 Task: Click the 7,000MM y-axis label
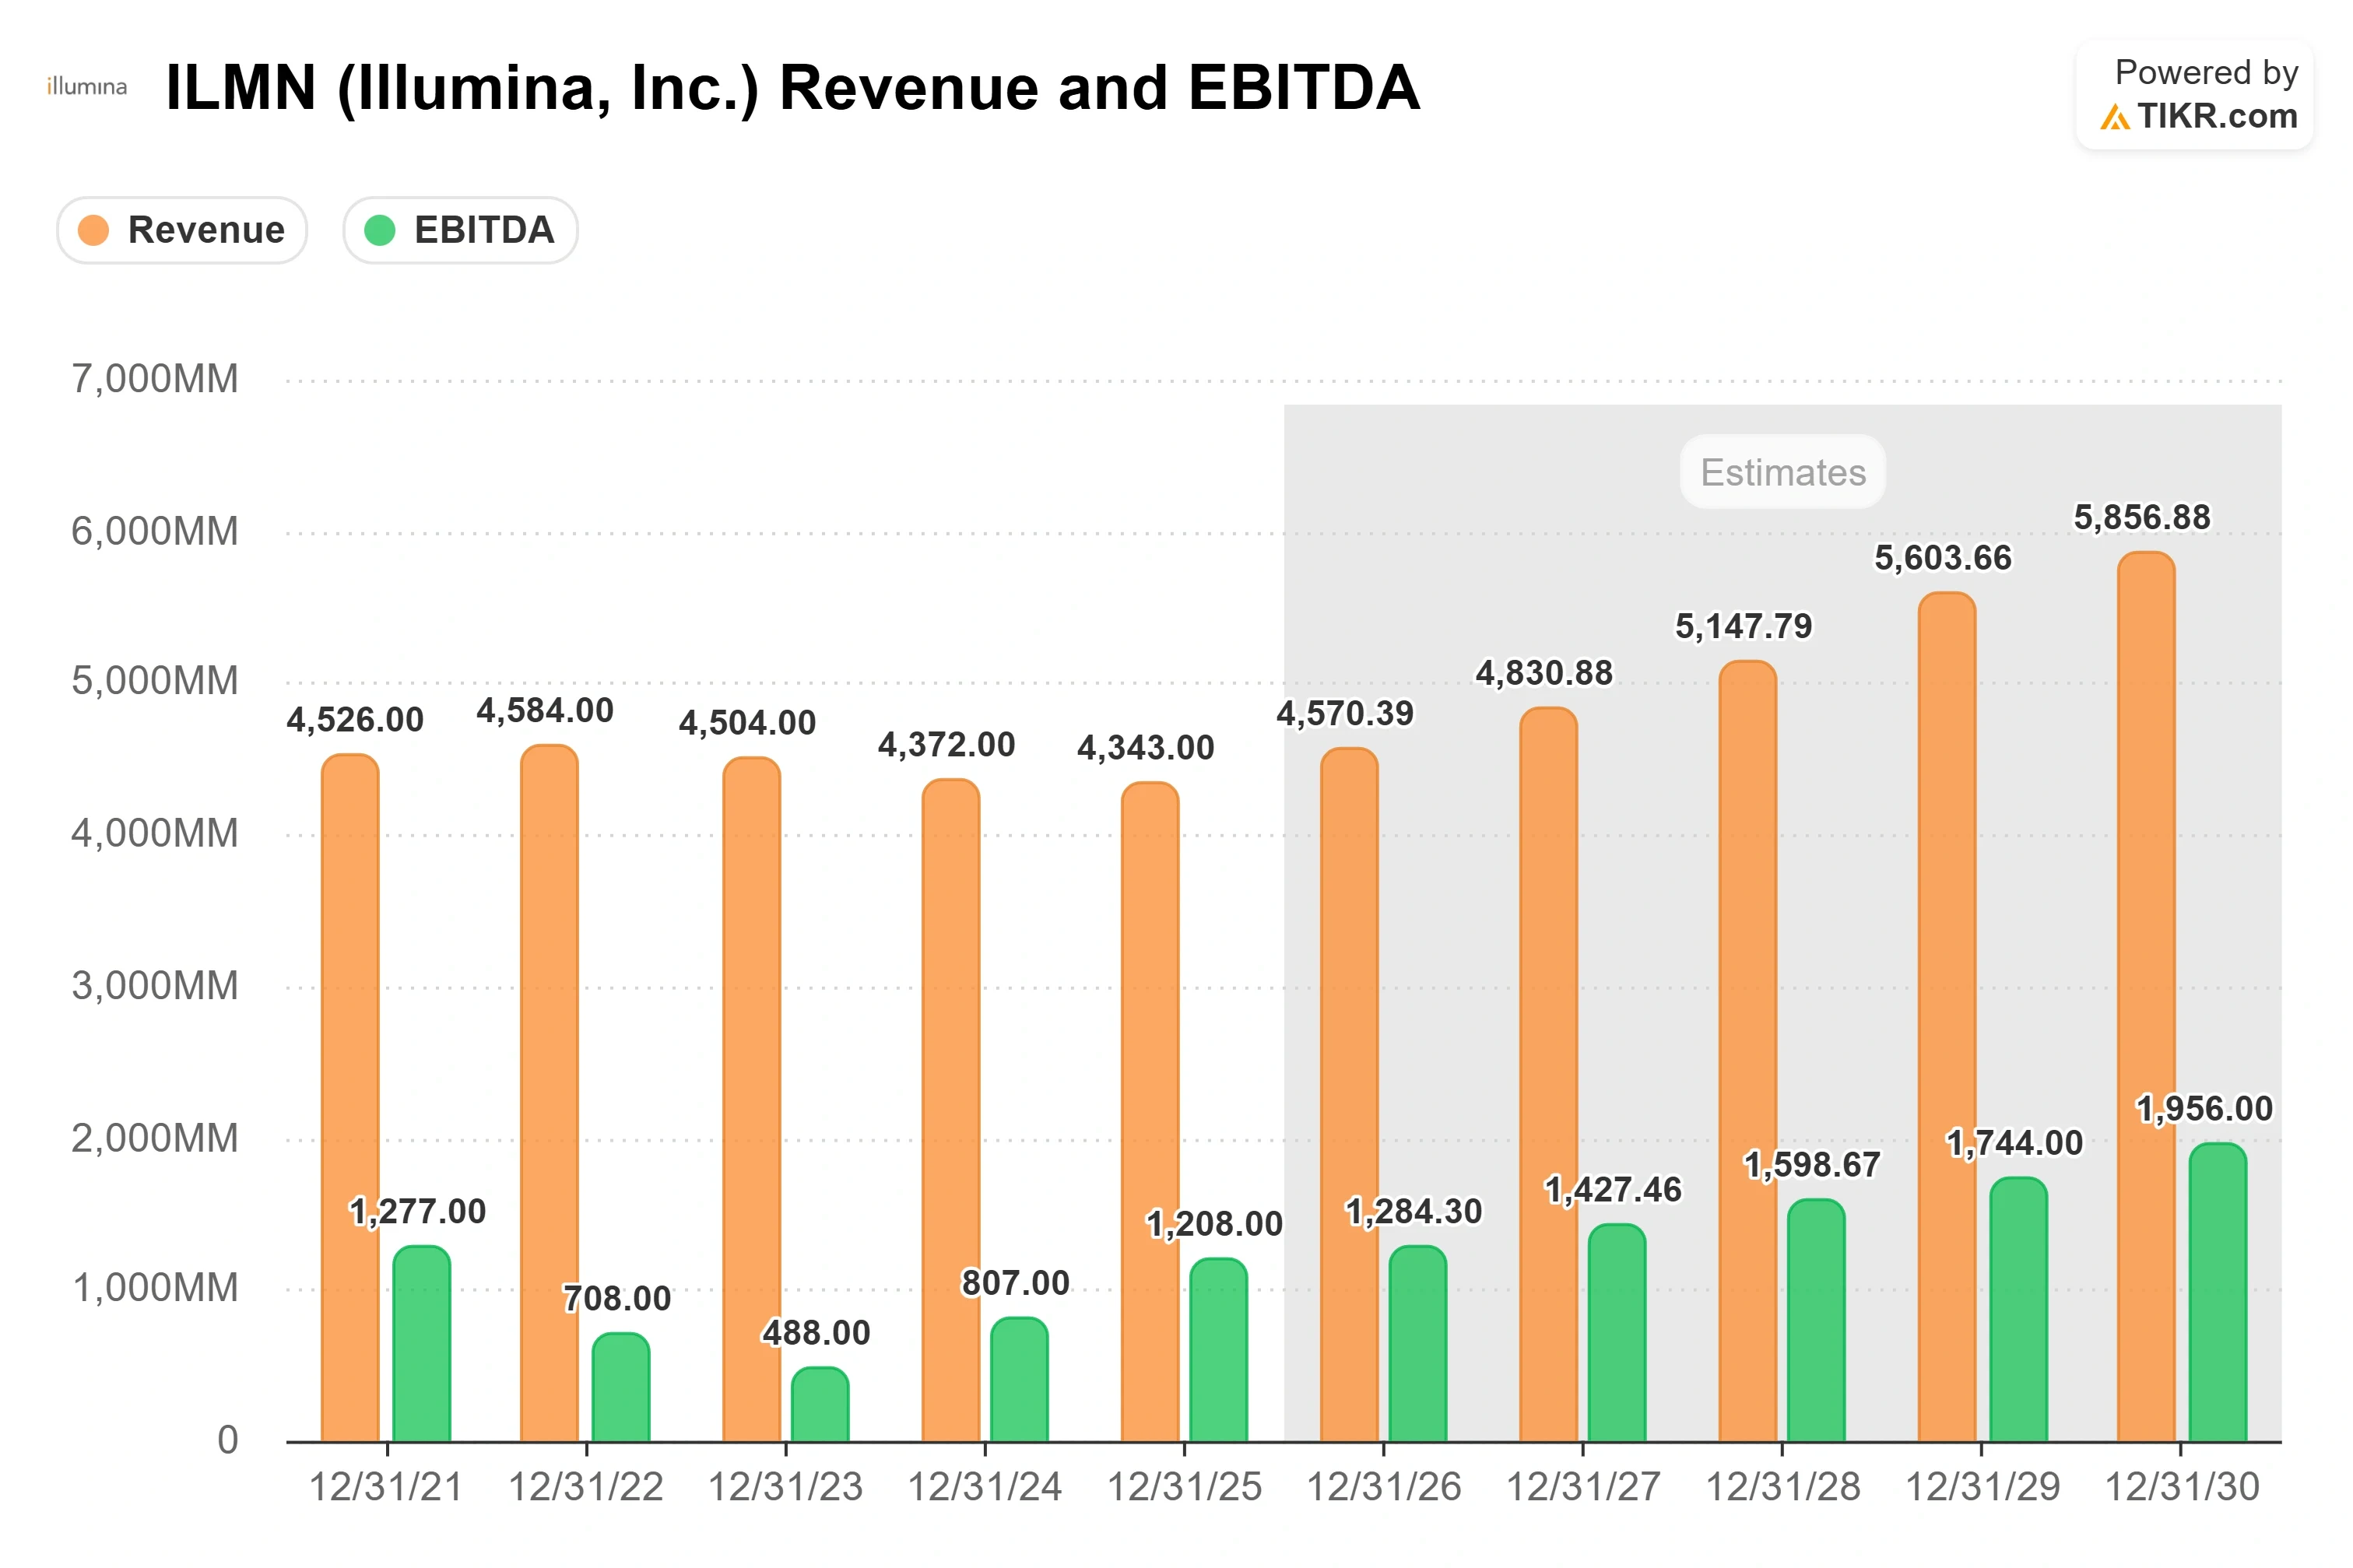(x=155, y=380)
